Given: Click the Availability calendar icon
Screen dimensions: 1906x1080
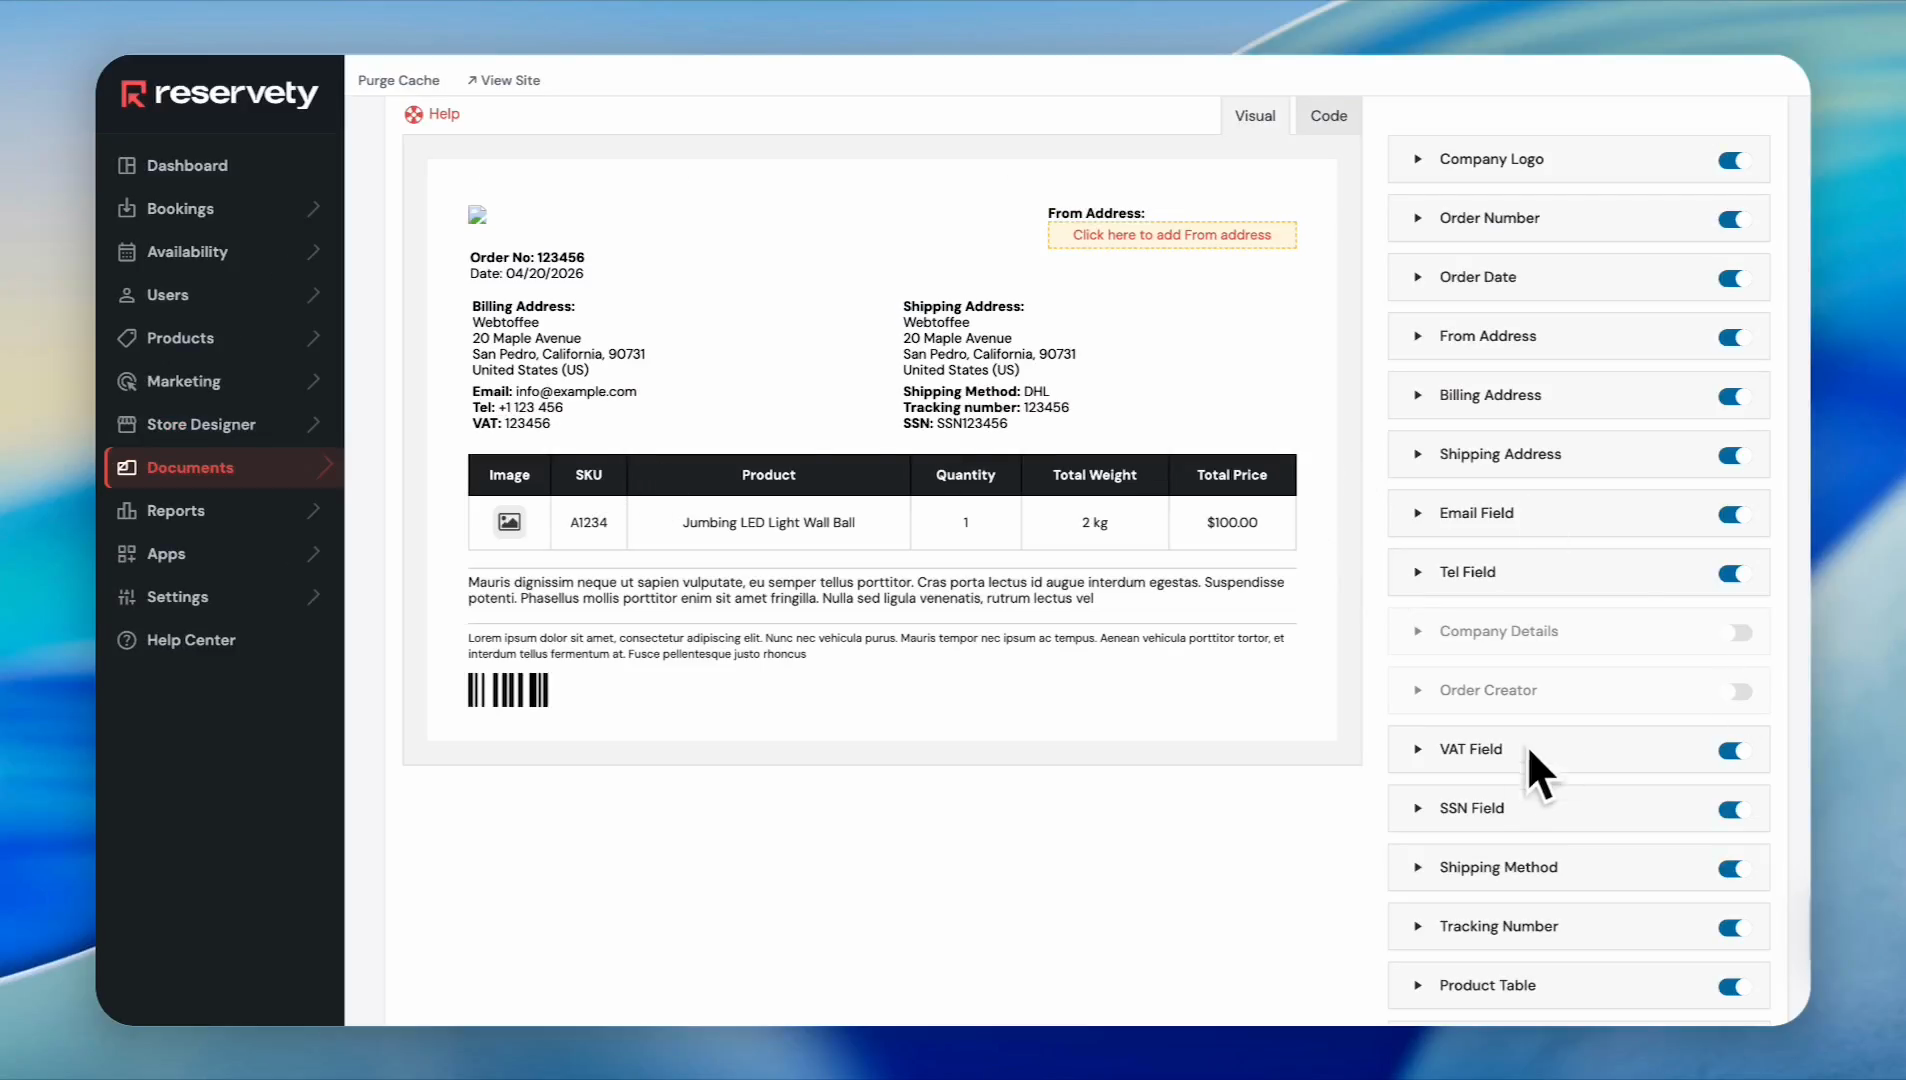Looking at the screenshot, I should [127, 252].
